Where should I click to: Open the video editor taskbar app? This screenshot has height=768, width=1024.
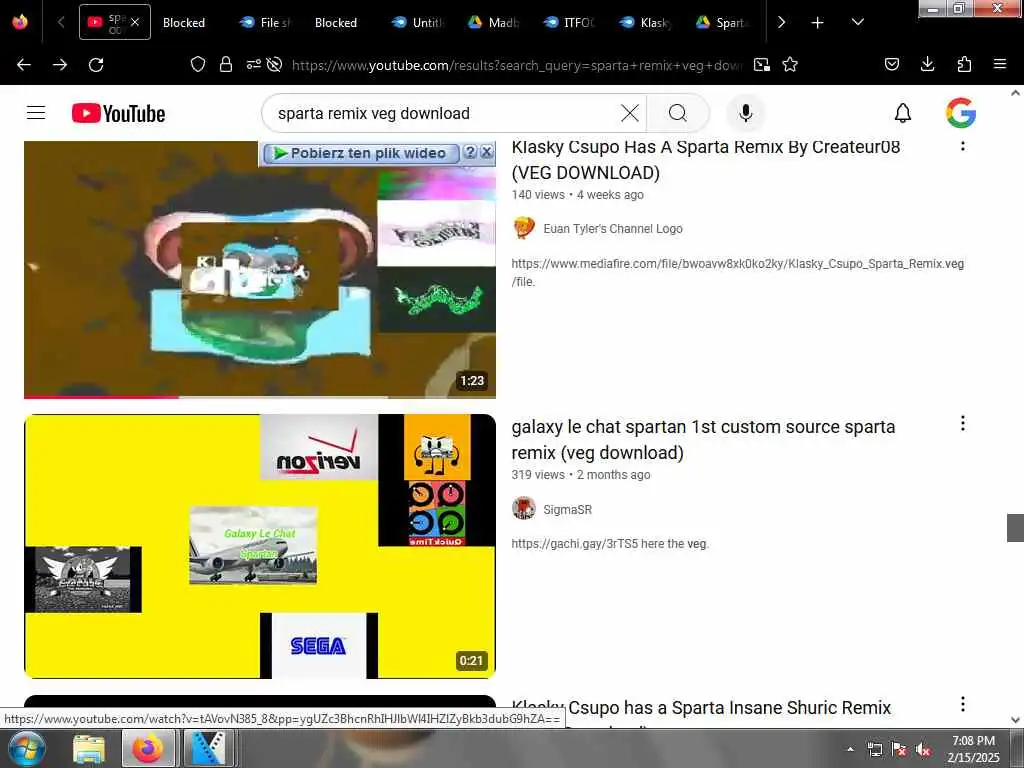208,748
